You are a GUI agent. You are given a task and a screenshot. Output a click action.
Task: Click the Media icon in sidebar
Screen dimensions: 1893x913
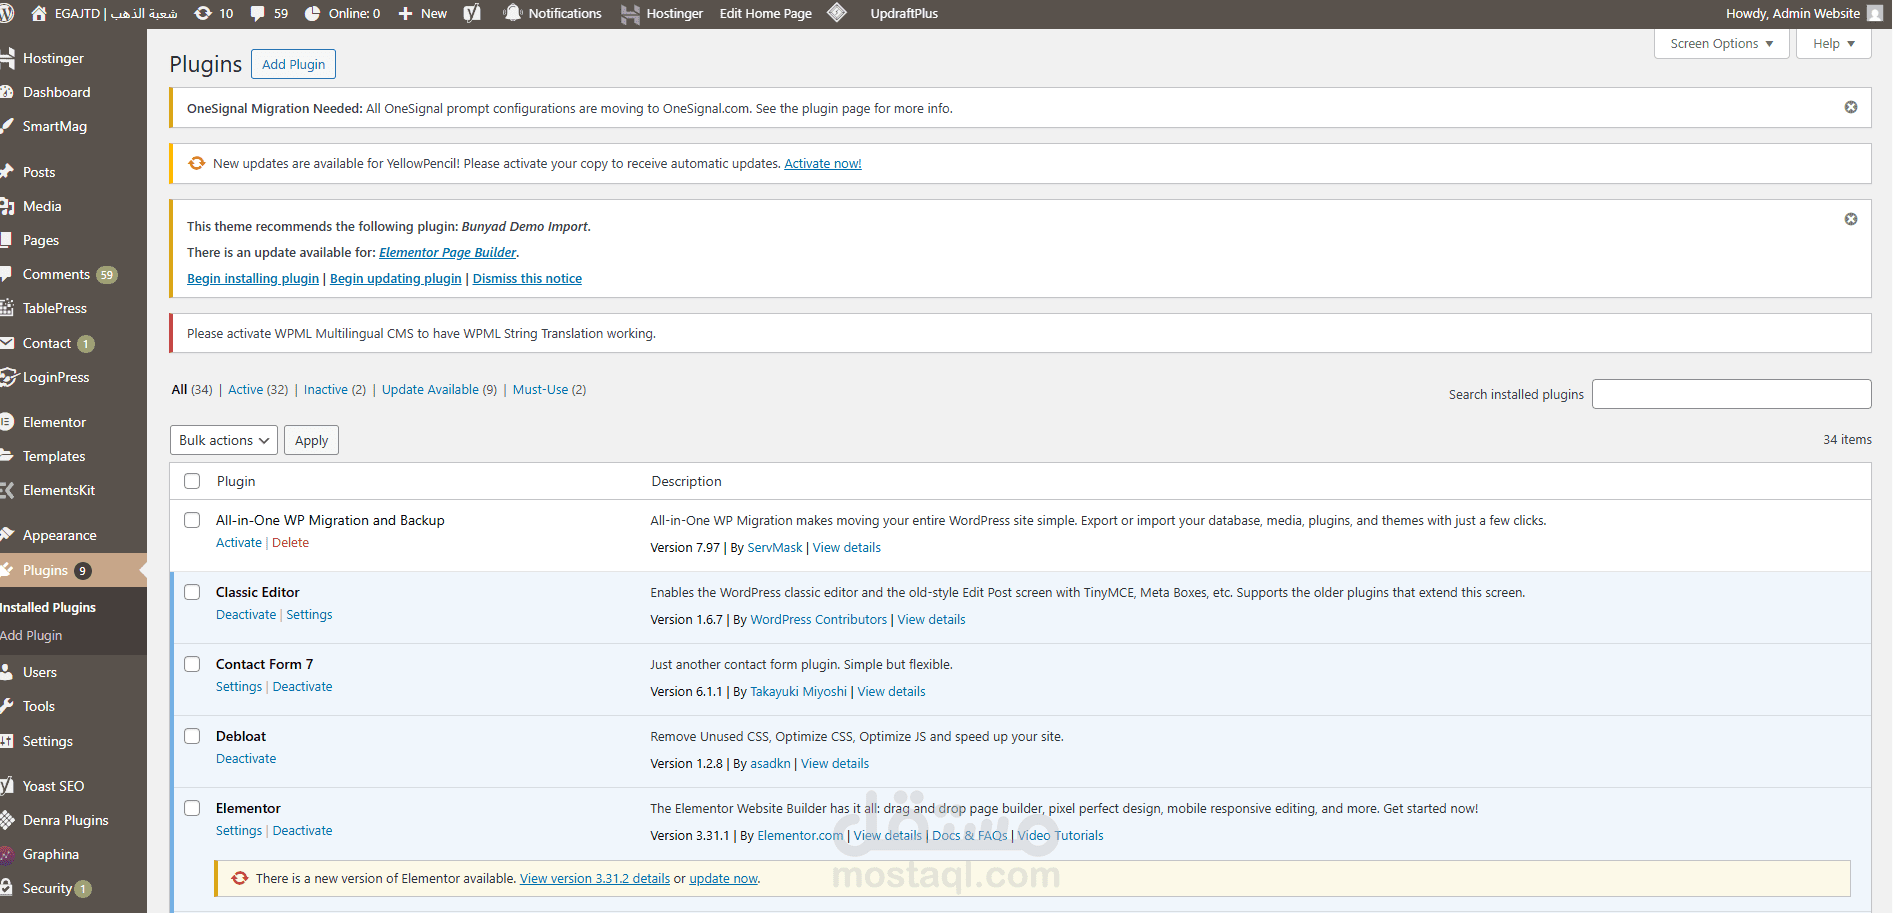pos(7,206)
